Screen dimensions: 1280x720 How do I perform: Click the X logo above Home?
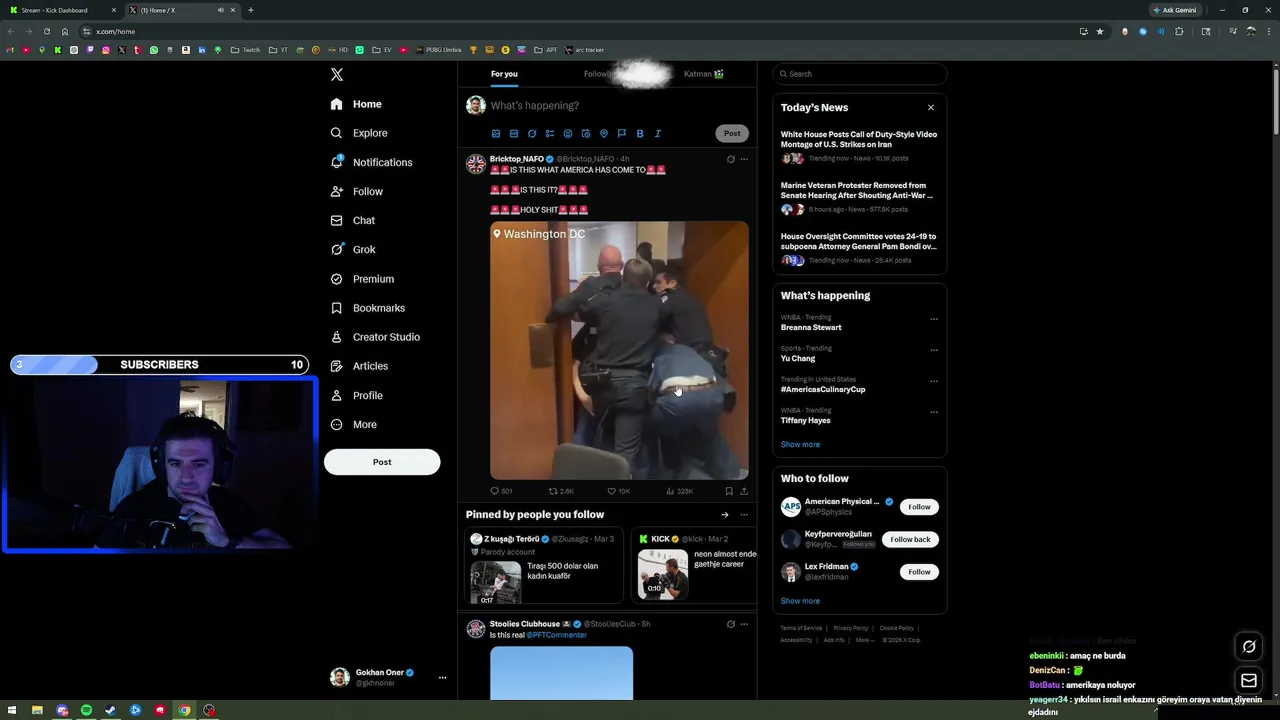(x=337, y=74)
